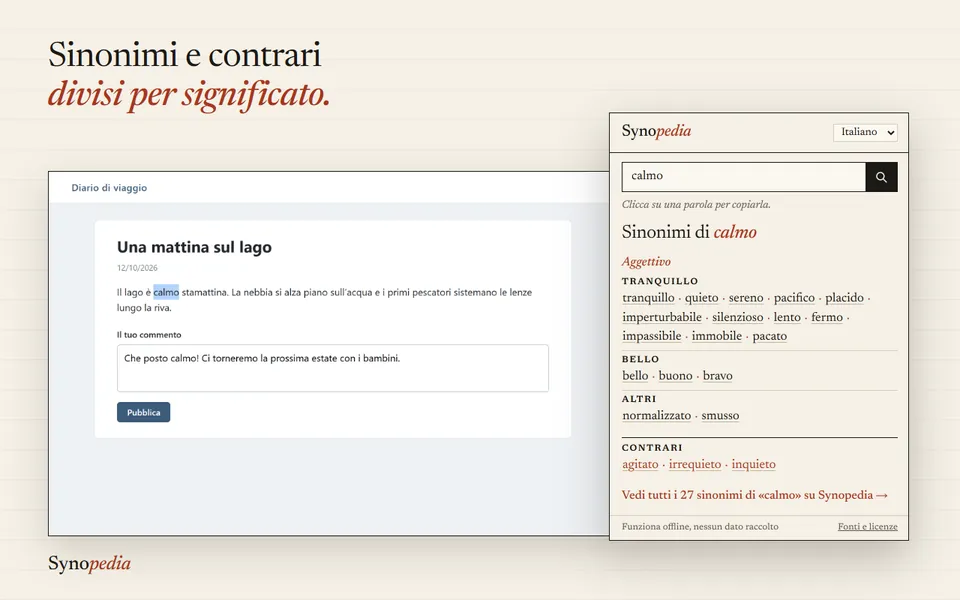Copy the synonym smusso

pos(720,416)
